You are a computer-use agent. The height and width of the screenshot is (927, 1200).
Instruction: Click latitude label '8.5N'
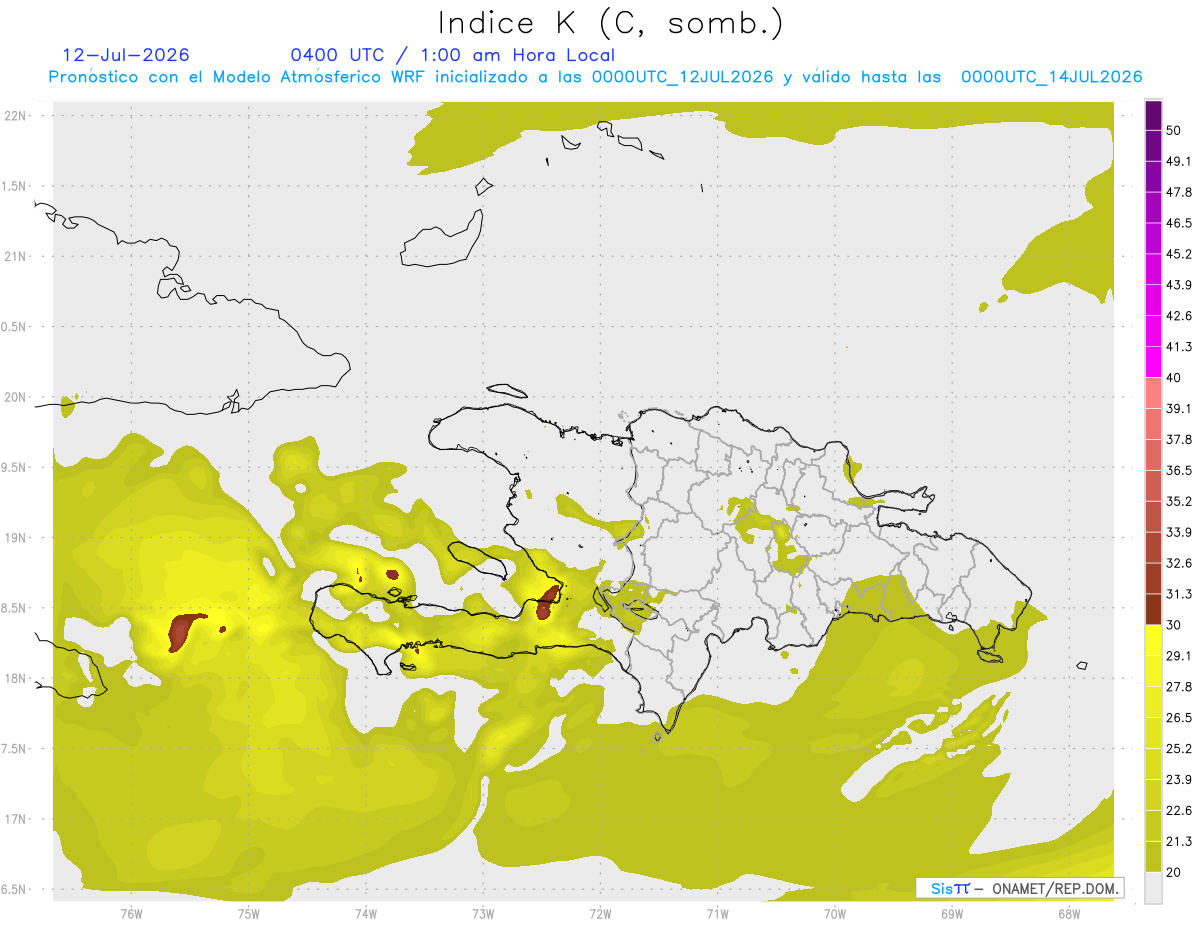15,608
